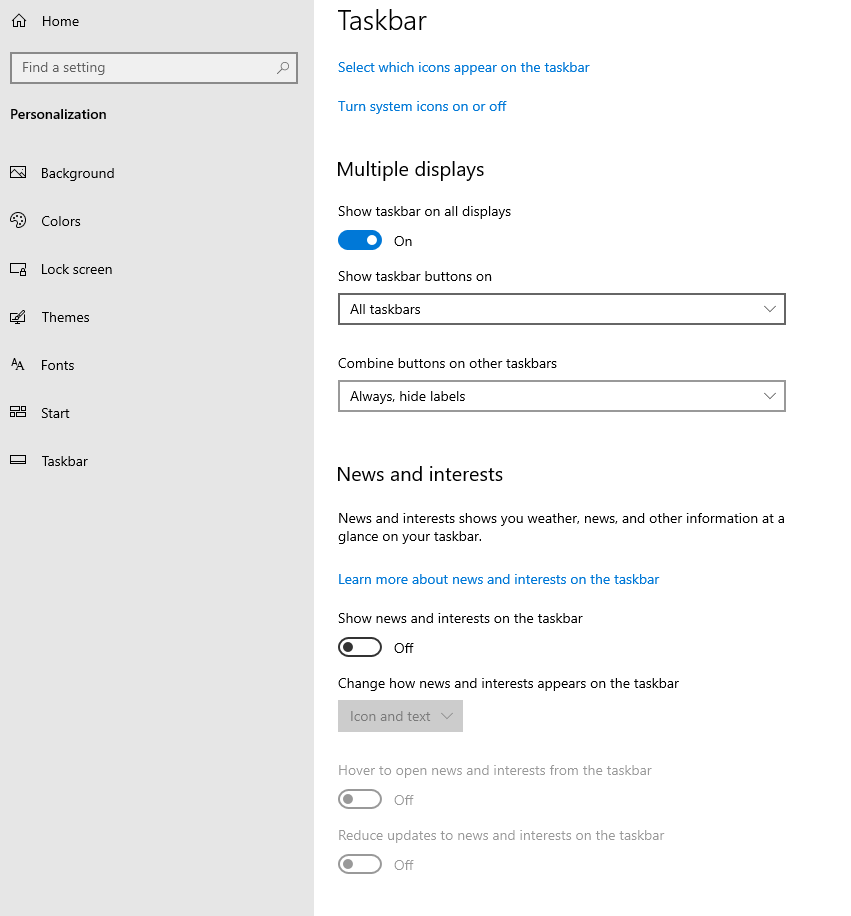Screen dimensions: 851x916
Task: Turn off Show taskbar on all displays
Action: pyautogui.click(x=360, y=240)
